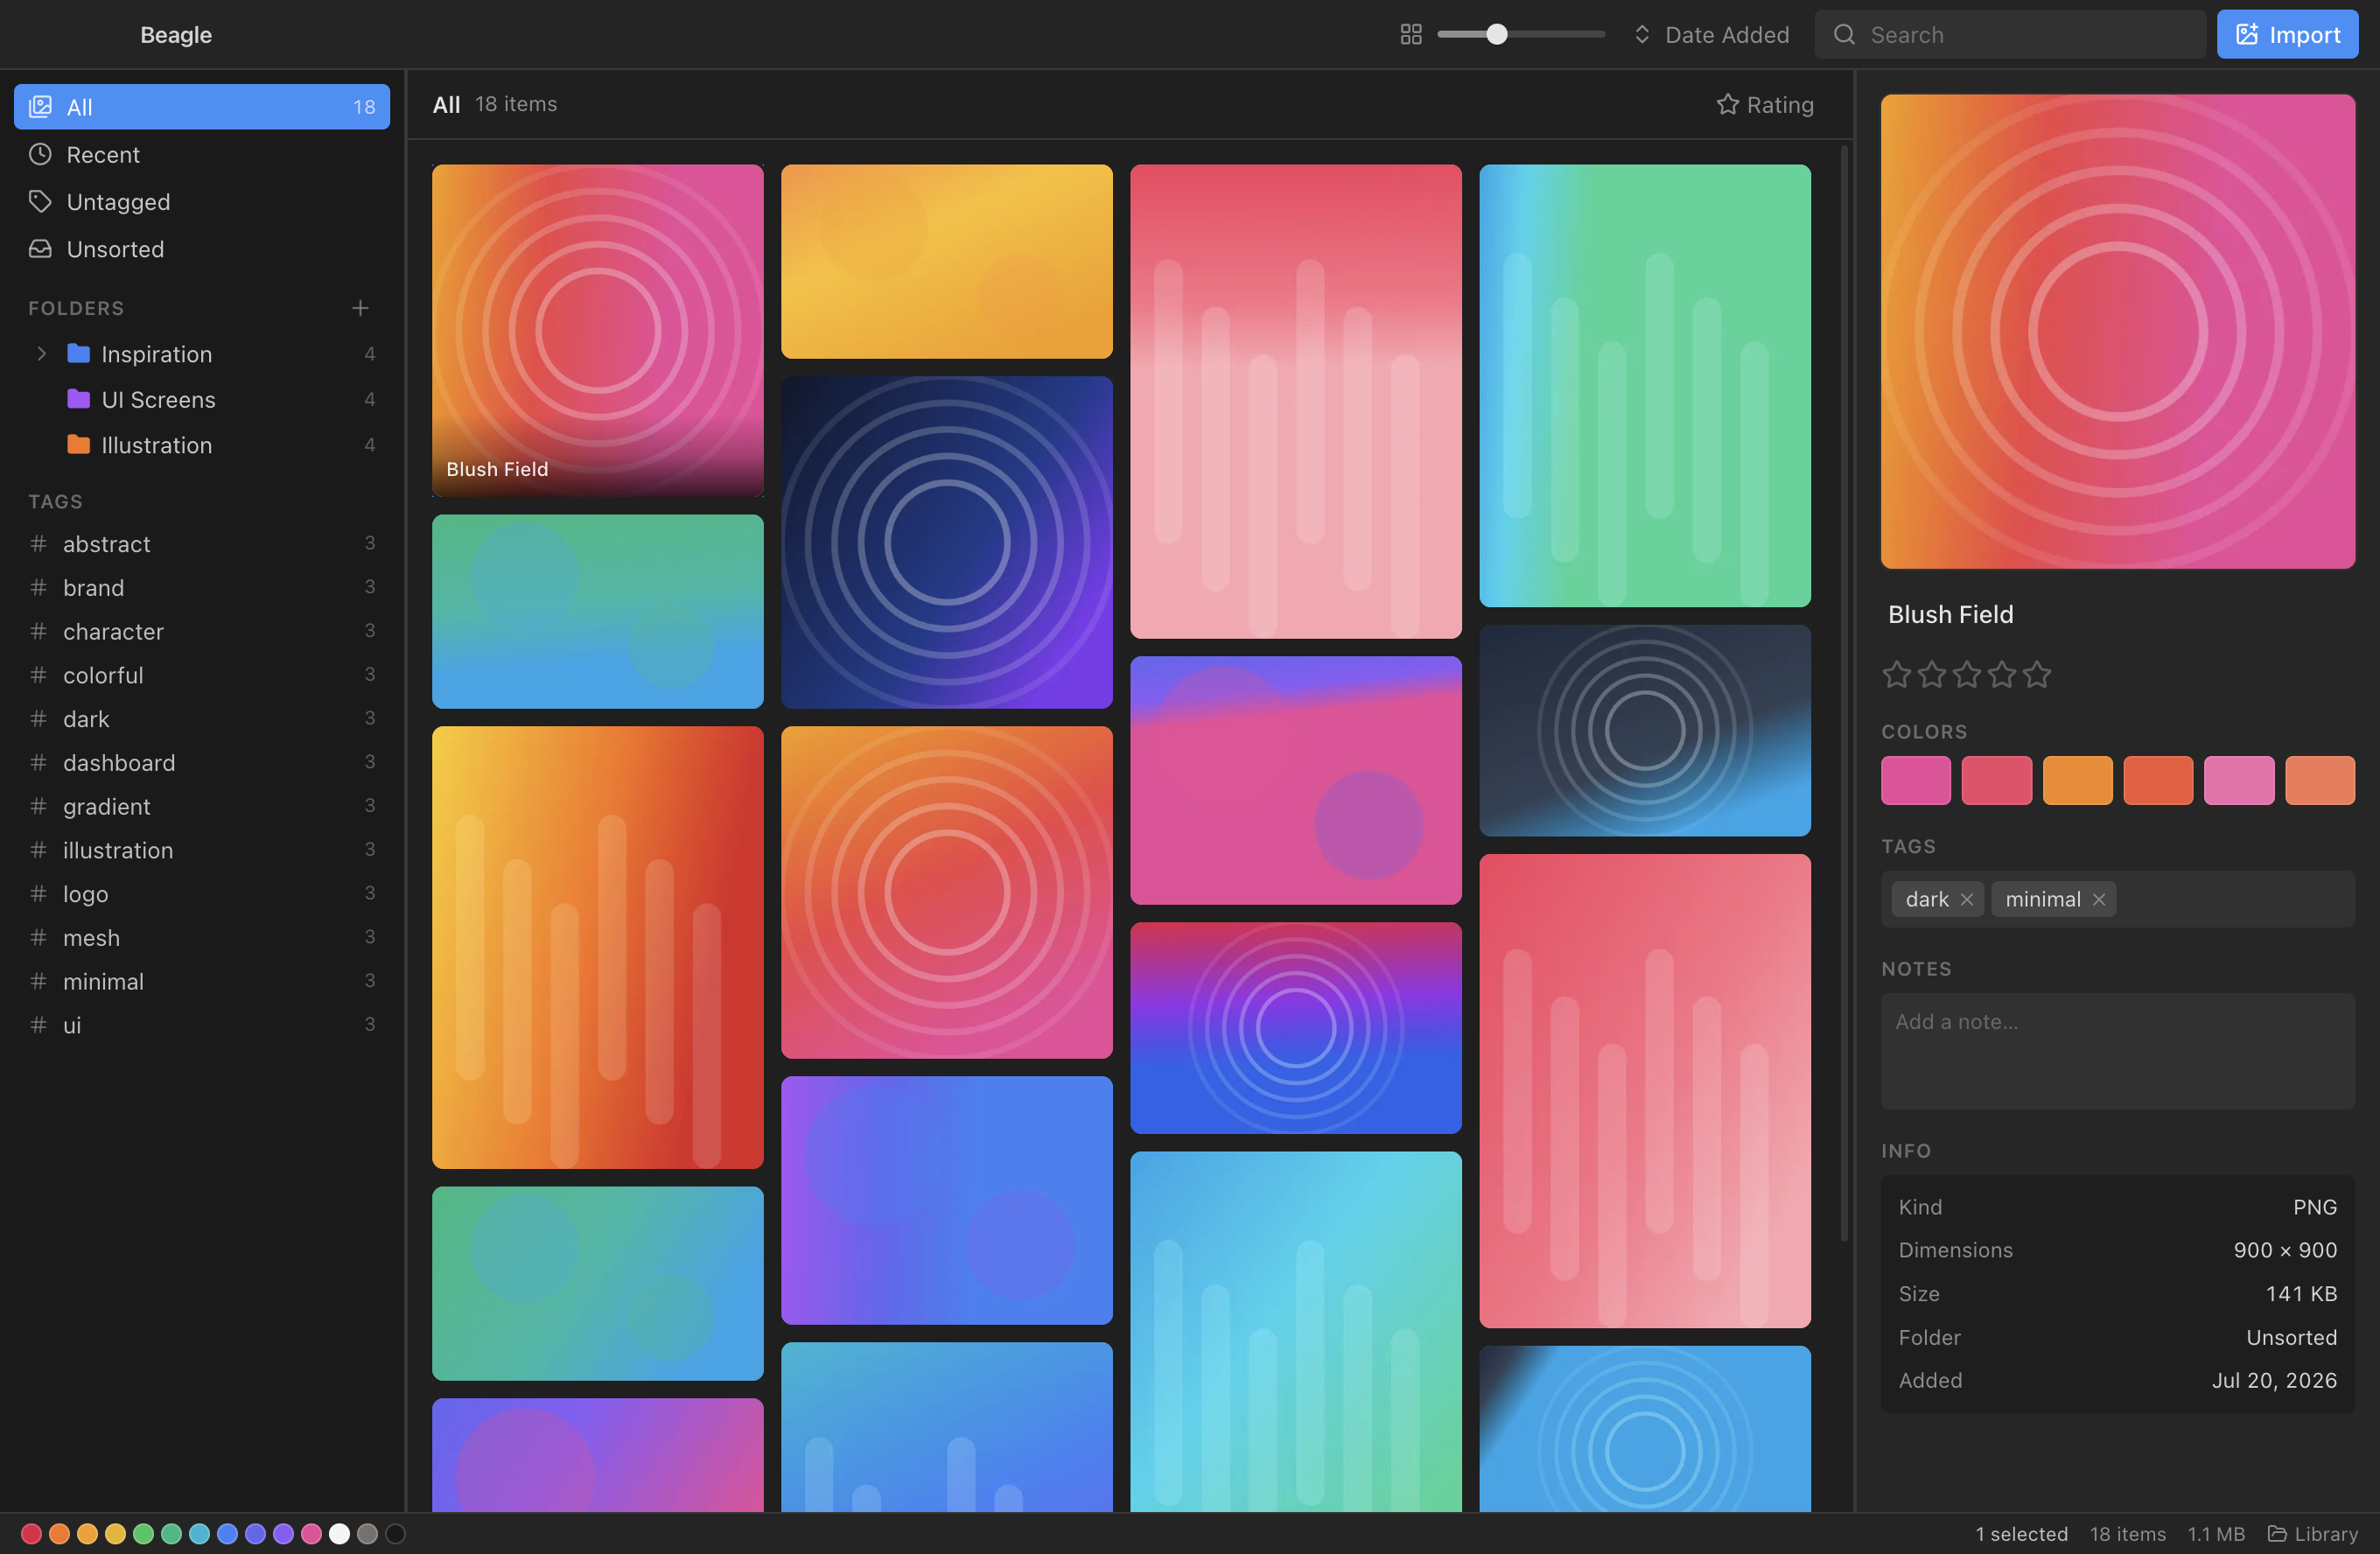
Task: Click the Import button
Action: [x=2286, y=35]
